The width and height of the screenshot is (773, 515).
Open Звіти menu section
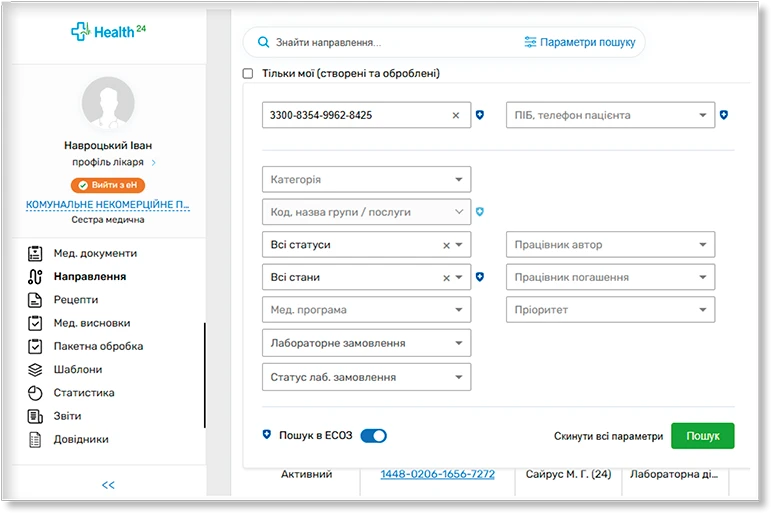67,416
